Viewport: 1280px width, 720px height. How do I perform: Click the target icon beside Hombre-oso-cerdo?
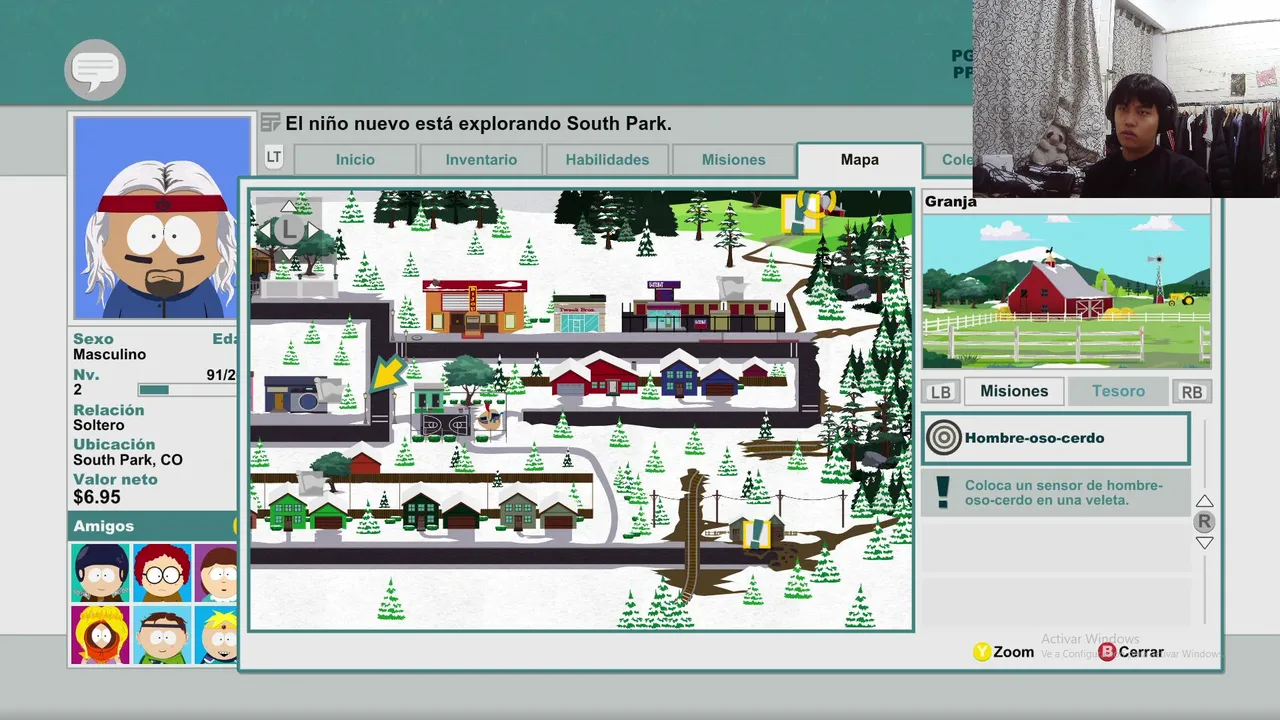click(x=943, y=438)
